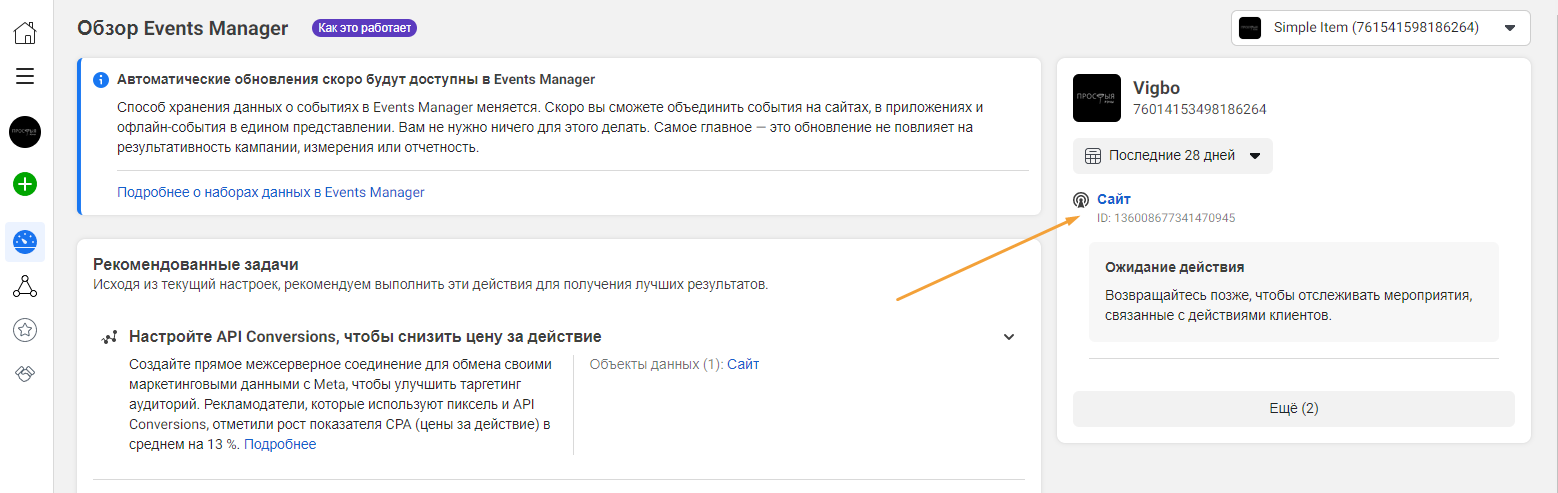Collapse the API Conversions task chevron
1558x493 pixels.
(x=1009, y=337)
